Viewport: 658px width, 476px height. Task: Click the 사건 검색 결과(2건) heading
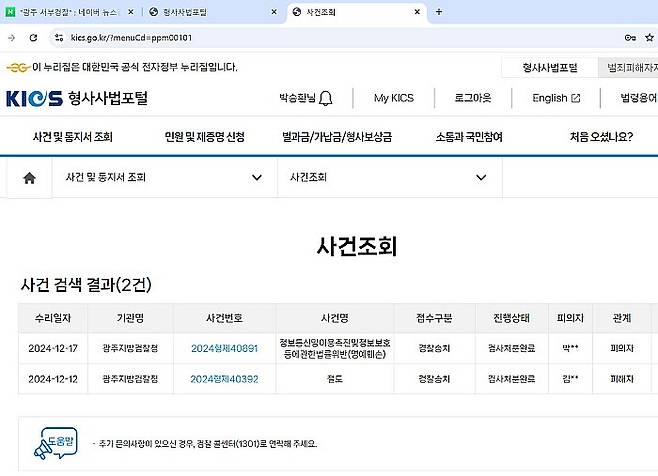[86, 285]
